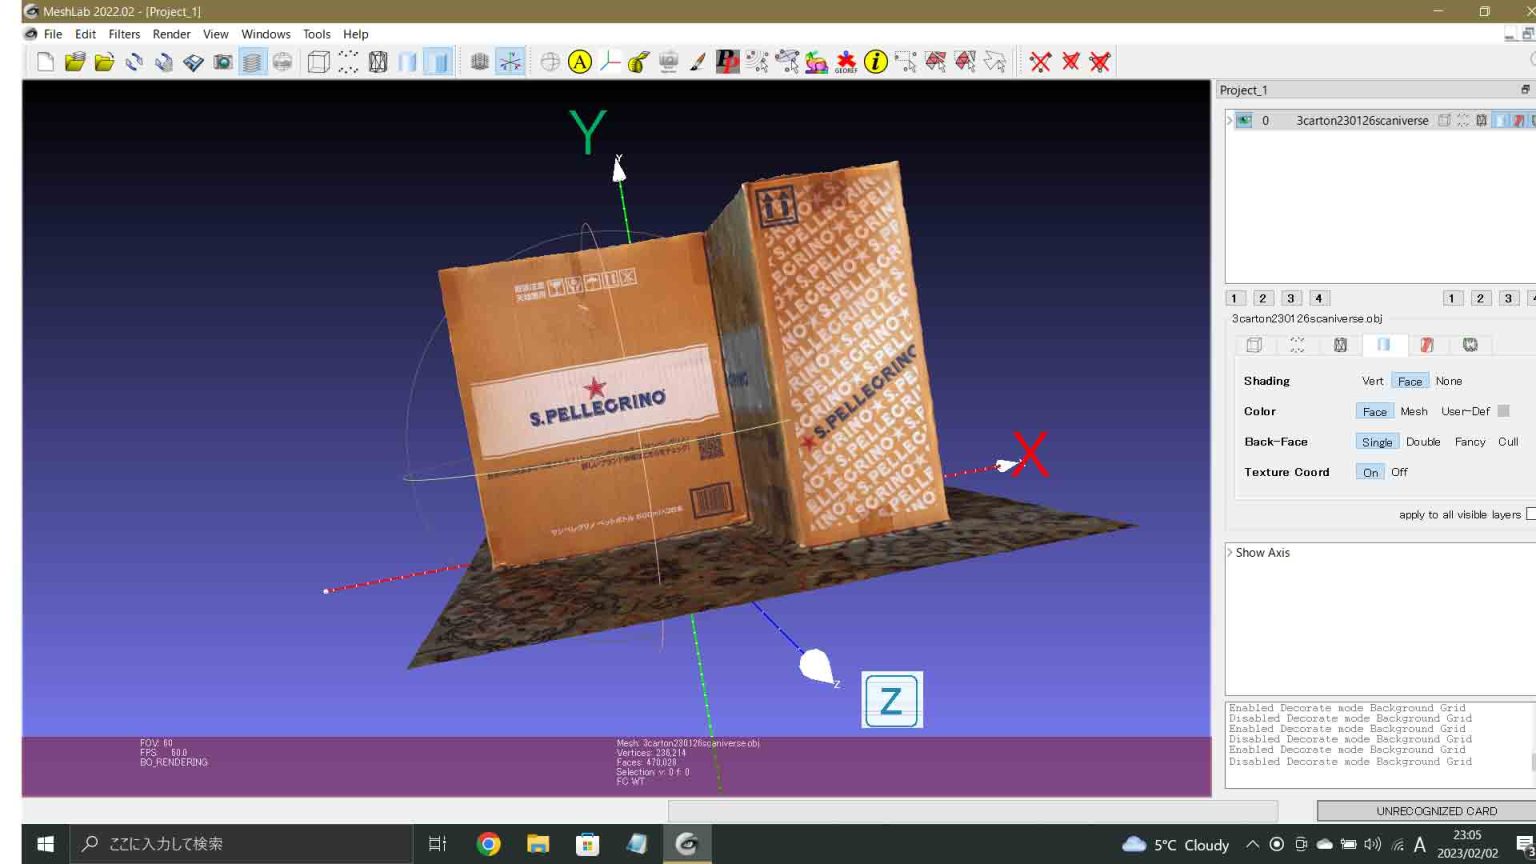Click the mesh info 'i' icon
1536x864 pixels.
click(x=875, y=61)
